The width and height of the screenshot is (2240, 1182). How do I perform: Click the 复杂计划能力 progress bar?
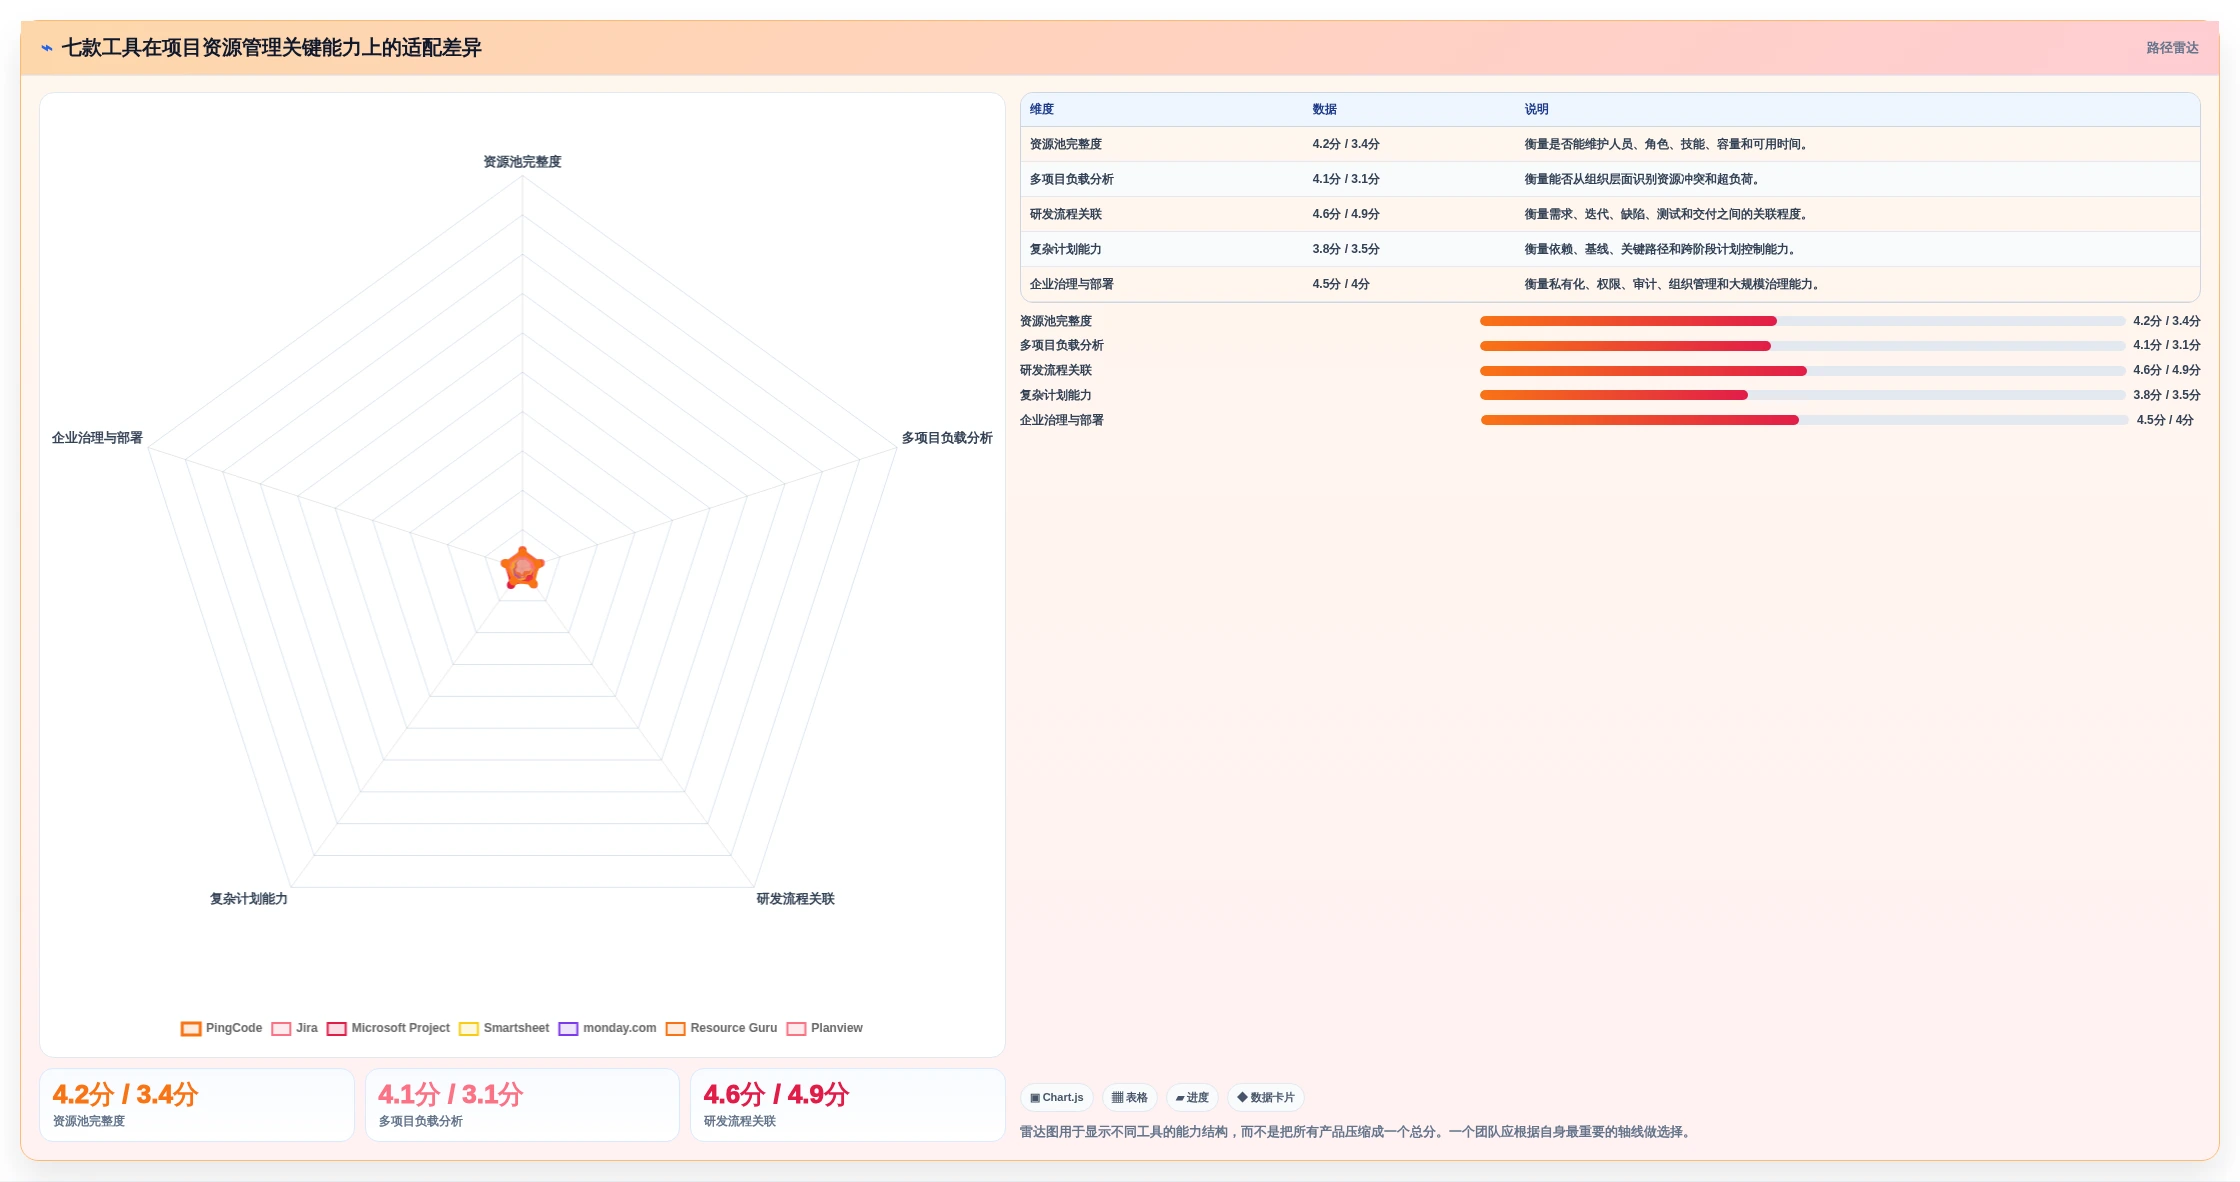click(1802, 395)
